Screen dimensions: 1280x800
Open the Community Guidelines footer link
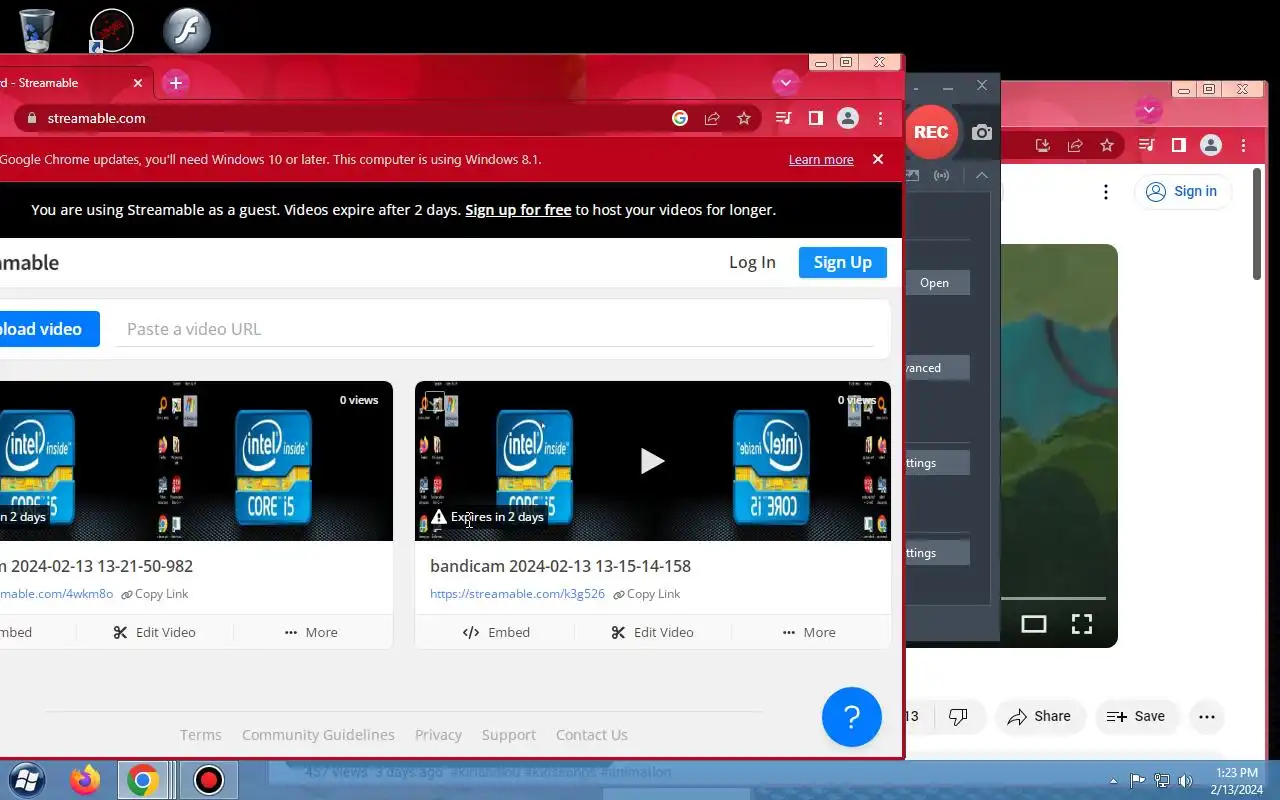point(318,735)
